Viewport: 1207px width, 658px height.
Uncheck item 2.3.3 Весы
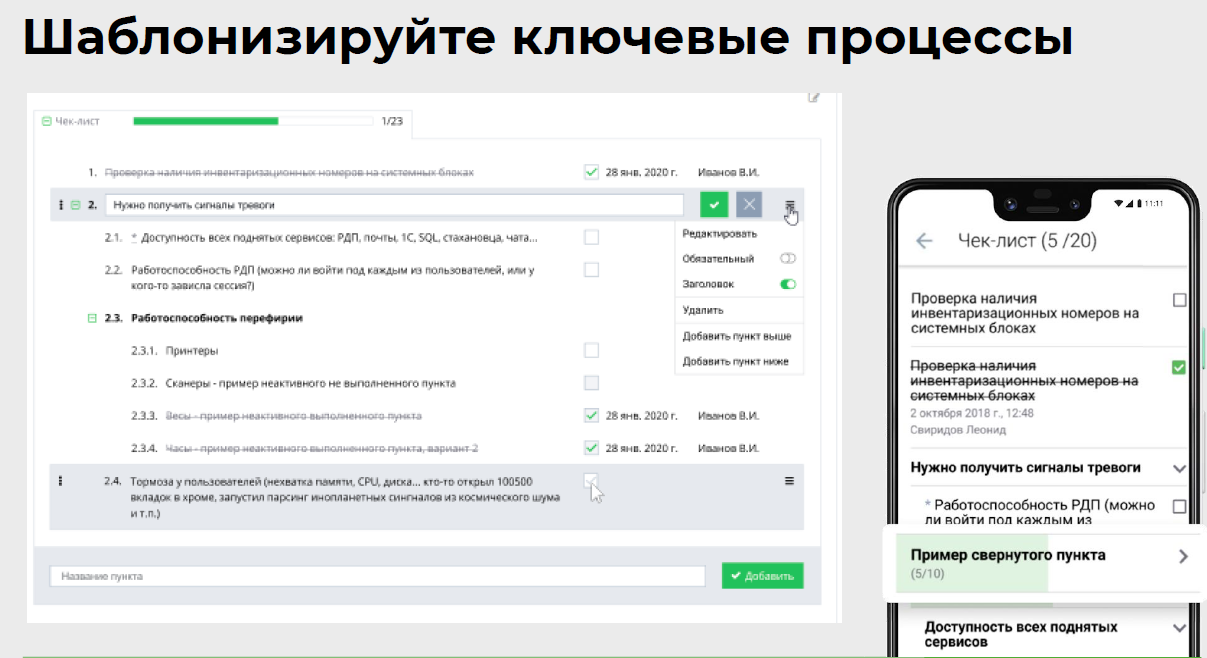[591, 415]
